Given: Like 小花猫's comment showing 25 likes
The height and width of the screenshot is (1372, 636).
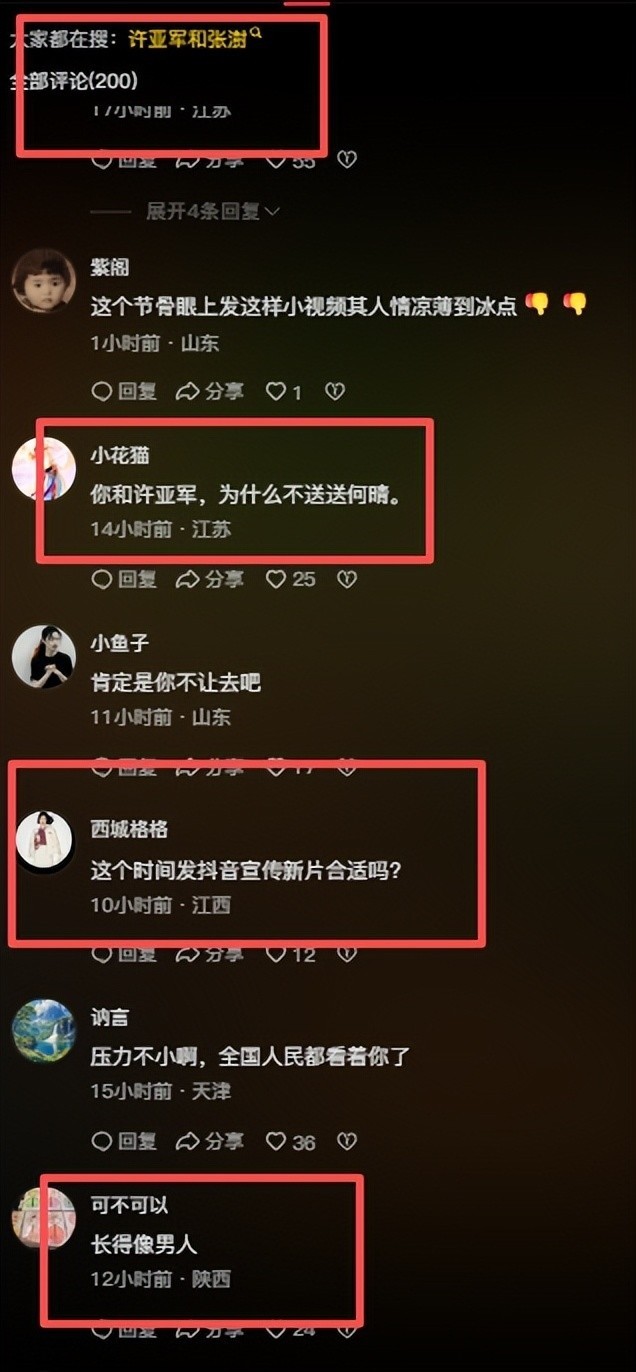Looking at the screenshot, I should [x=290, y=579].
